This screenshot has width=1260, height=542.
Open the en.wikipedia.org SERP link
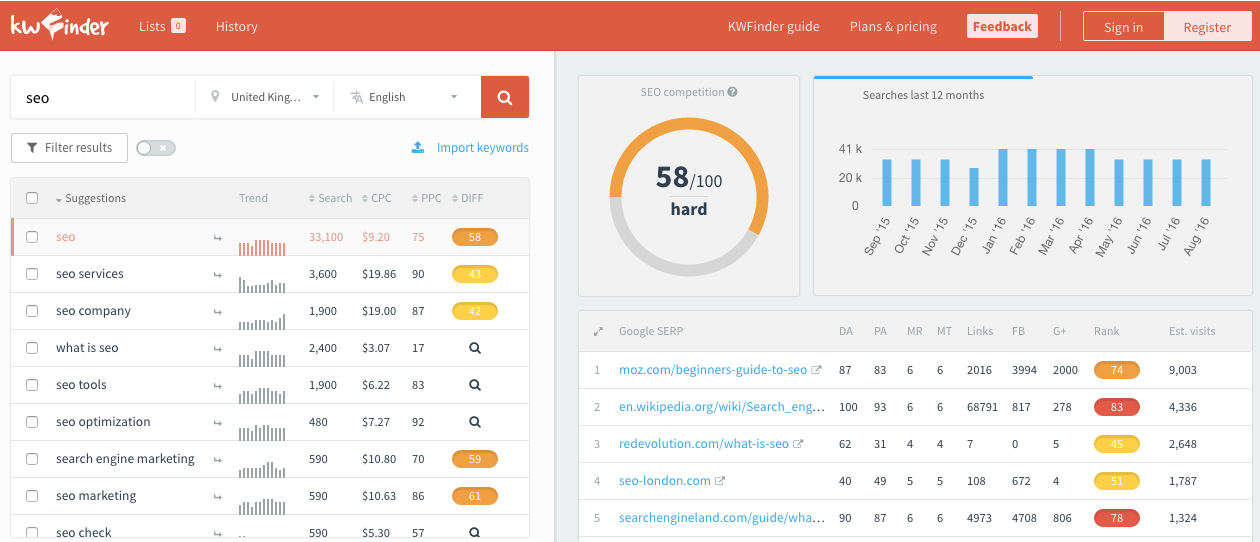click(722, 407)
